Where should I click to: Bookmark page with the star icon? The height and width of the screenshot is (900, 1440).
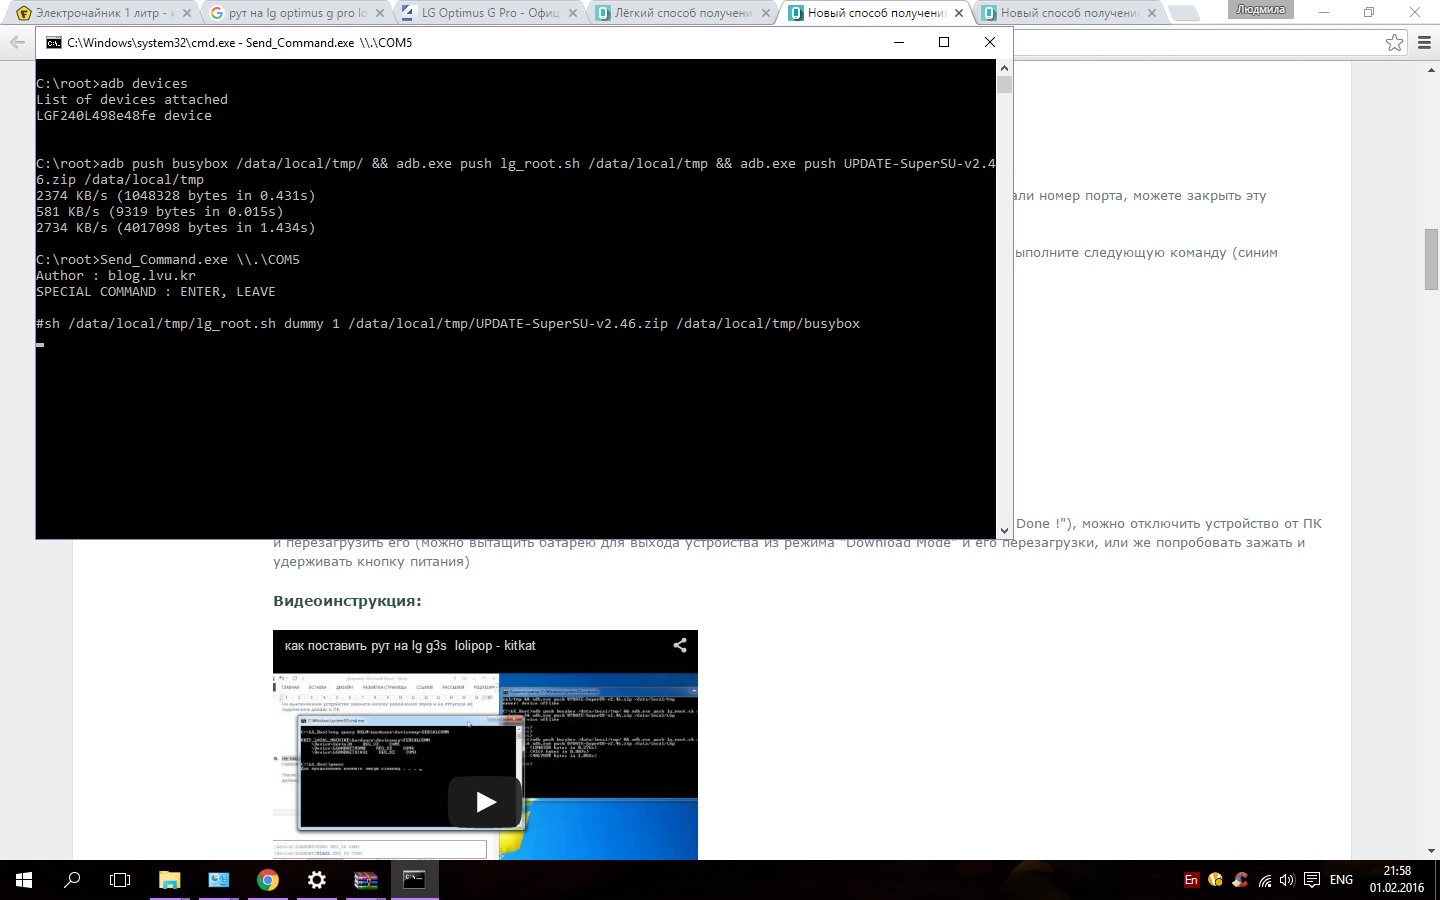(1394, 42)
